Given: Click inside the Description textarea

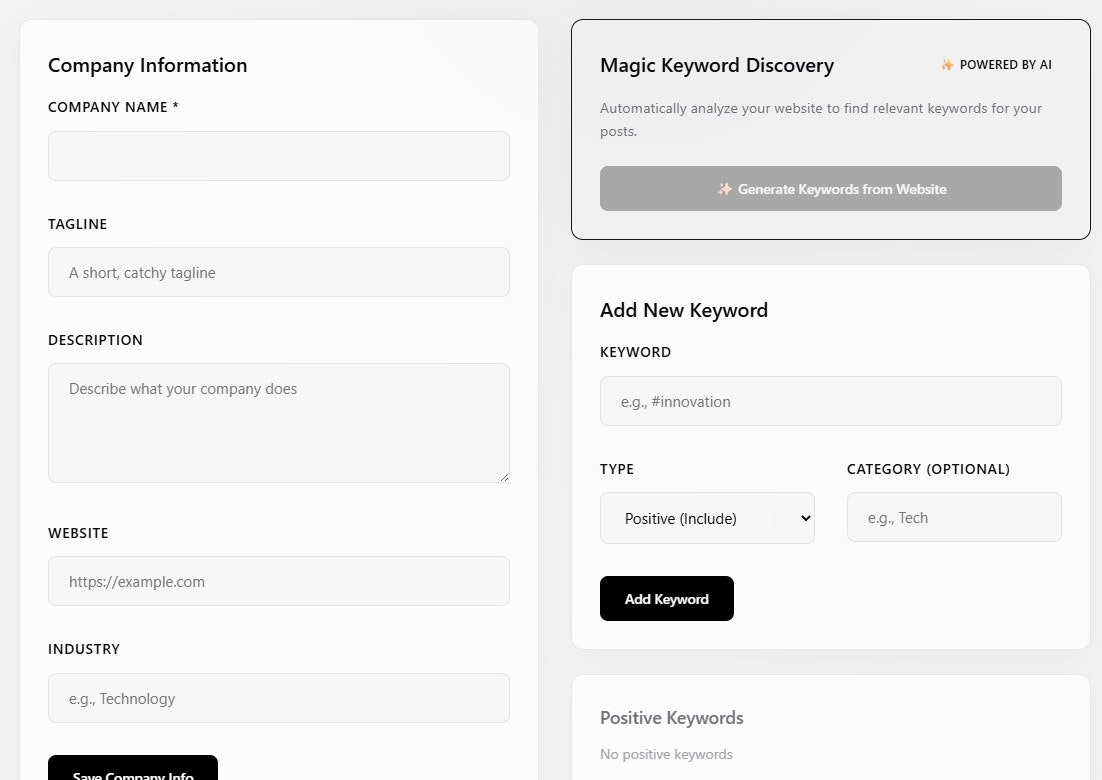Looking at the screenshot, I should 278,420.
